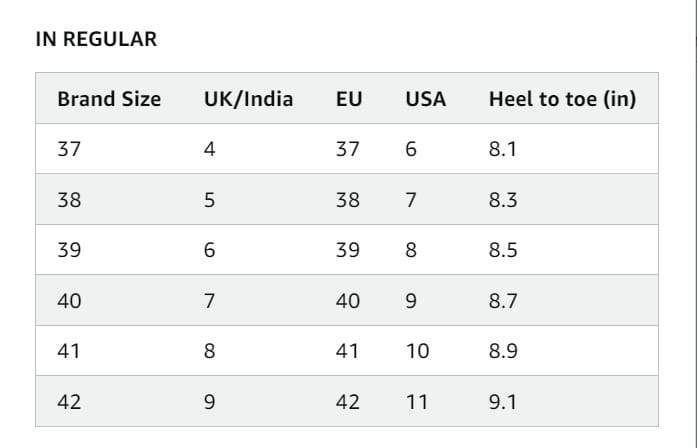
Task: Click the Heel to toe (in) header
Action: (x=562, y=99)
